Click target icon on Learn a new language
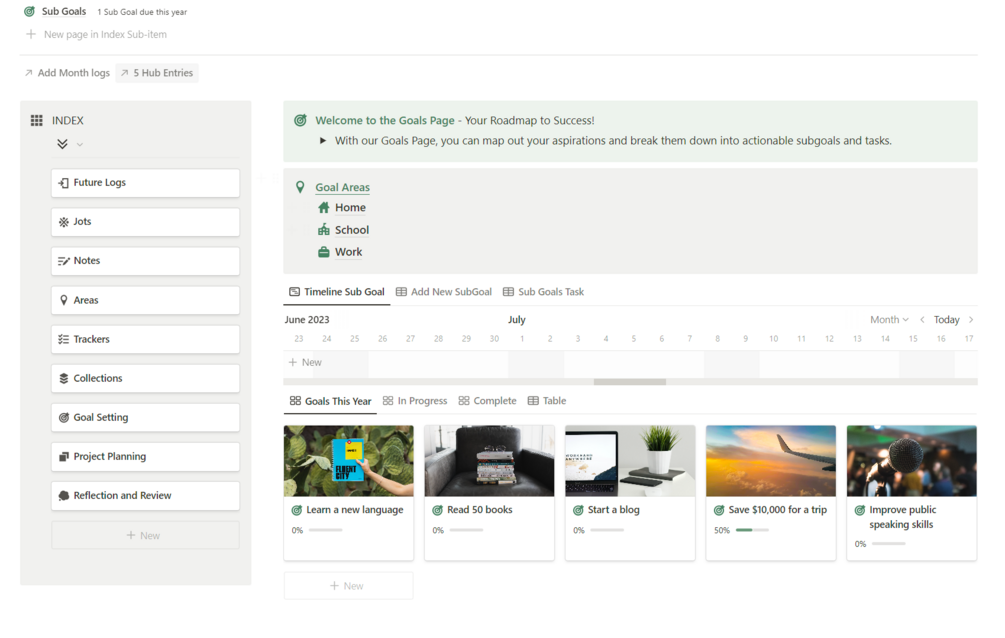1005x638 pixels. (297, 510)
